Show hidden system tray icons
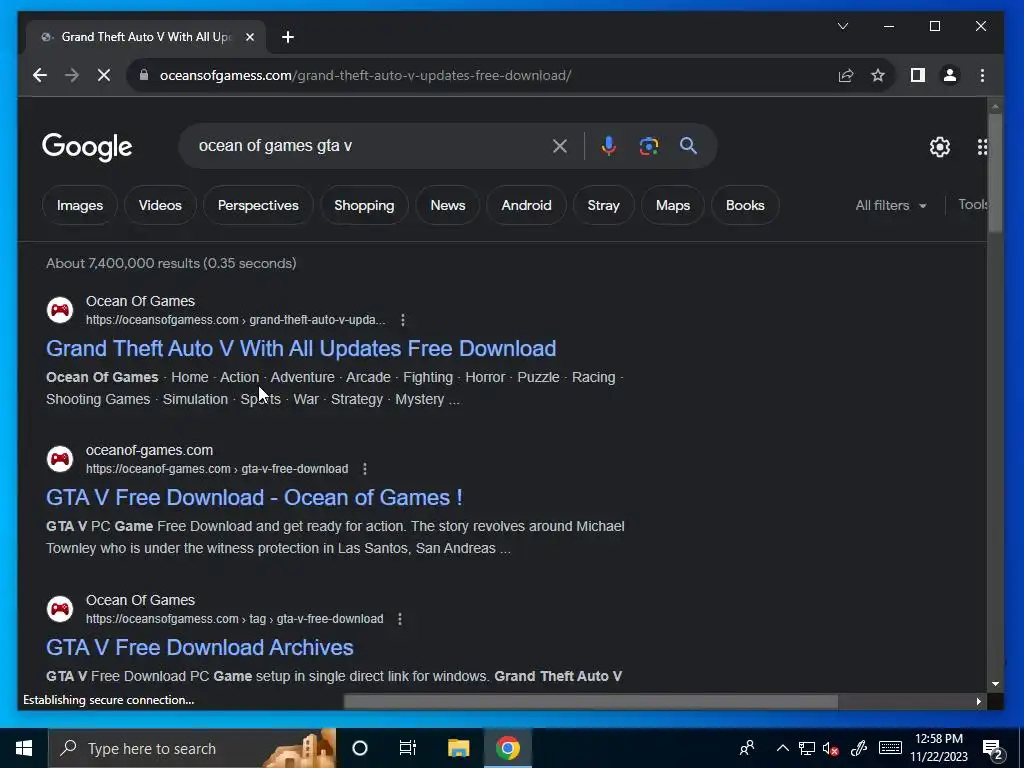The image size is (1024, 768). click(782, 748)
